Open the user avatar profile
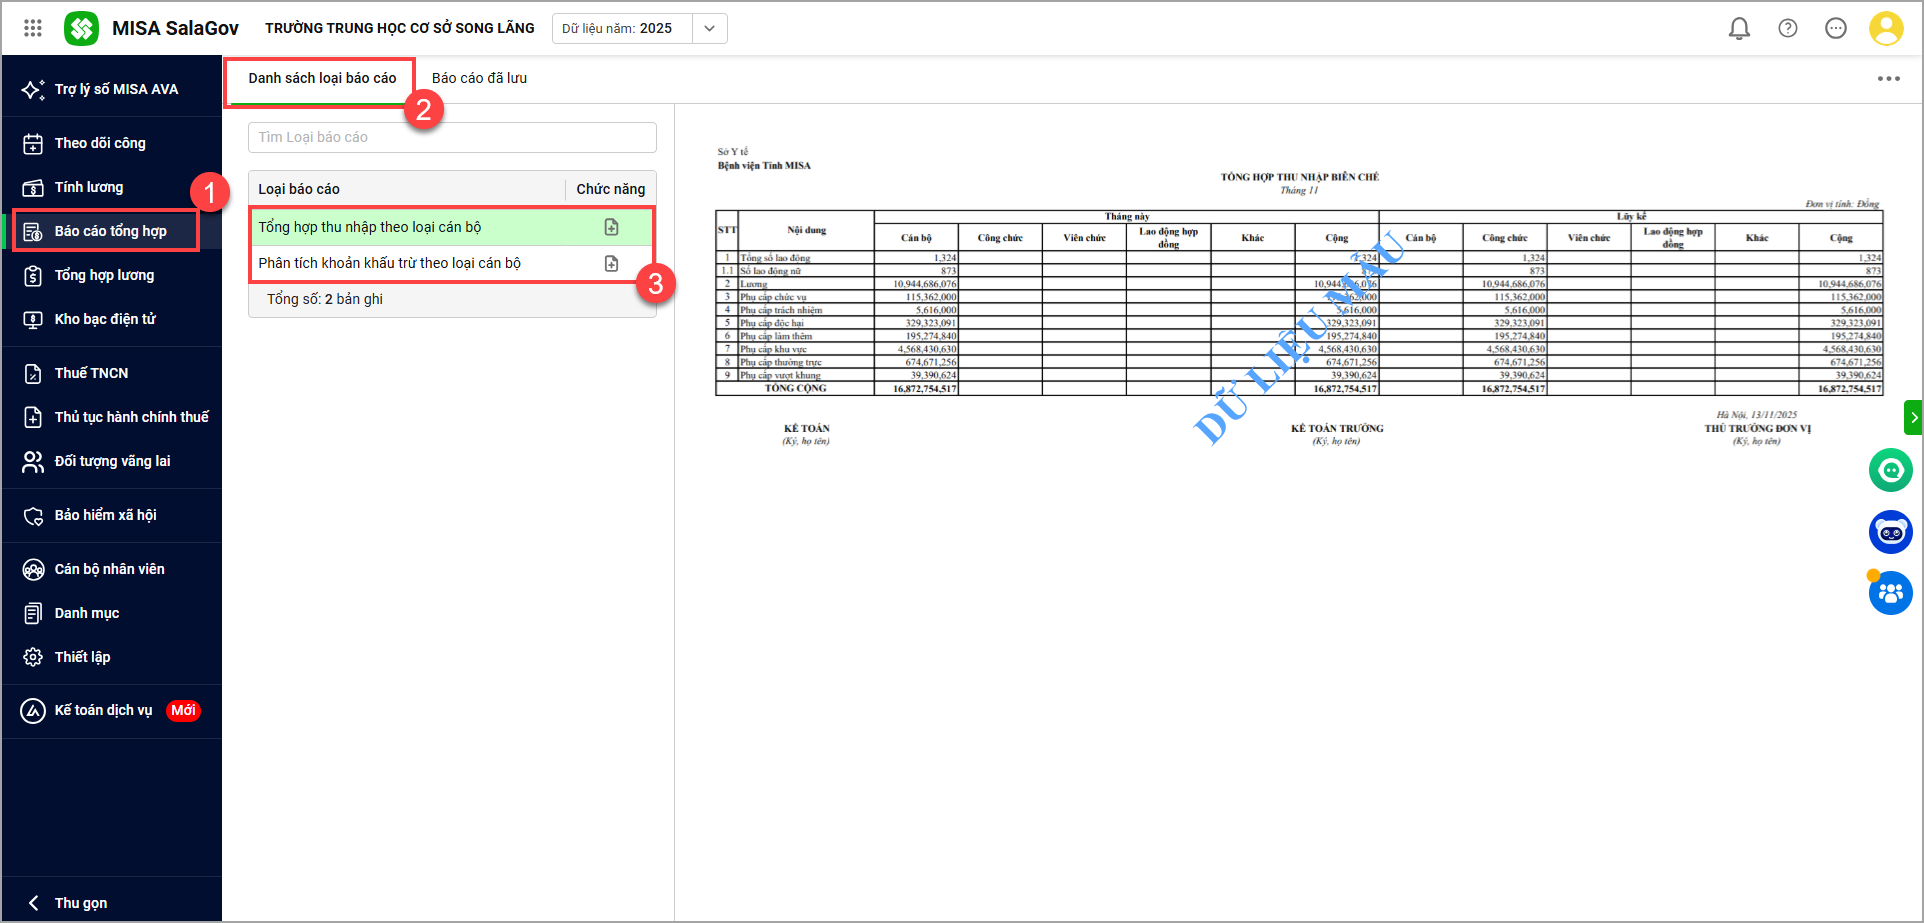1924x923 pixels. pyautogui.click(x=1885, y=28)
